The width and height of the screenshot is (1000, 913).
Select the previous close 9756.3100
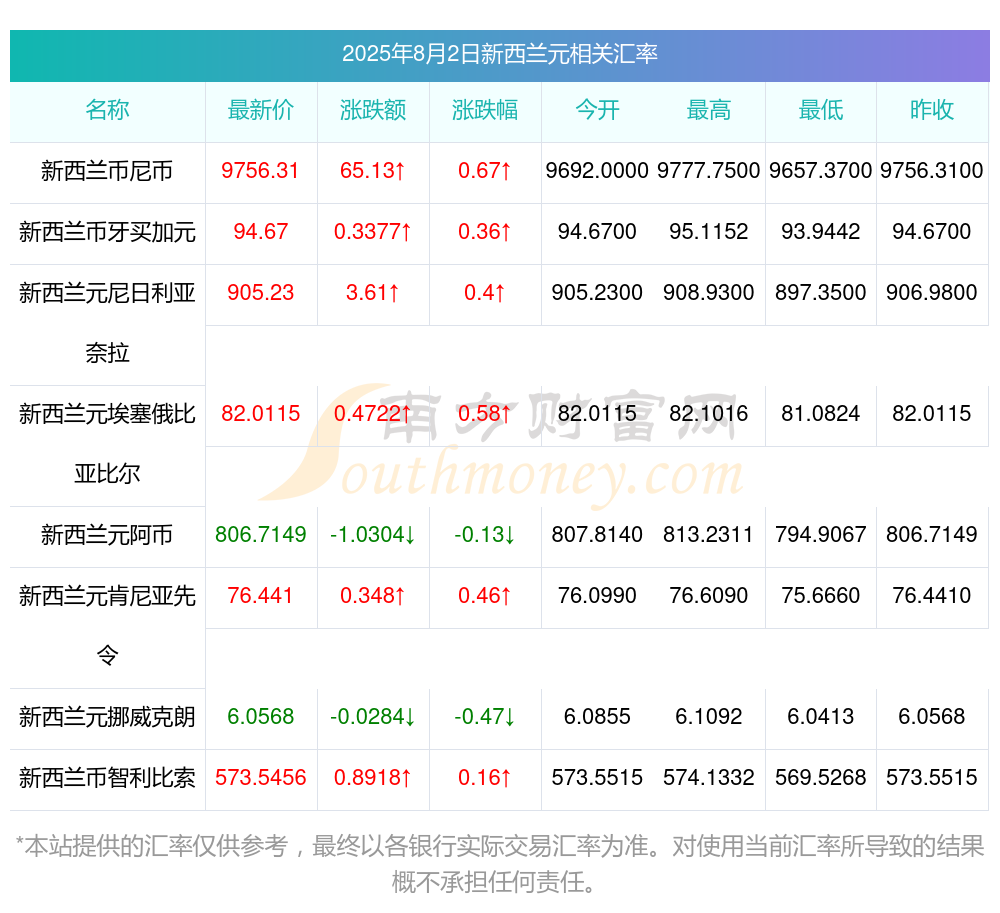(x=932, y=171)
